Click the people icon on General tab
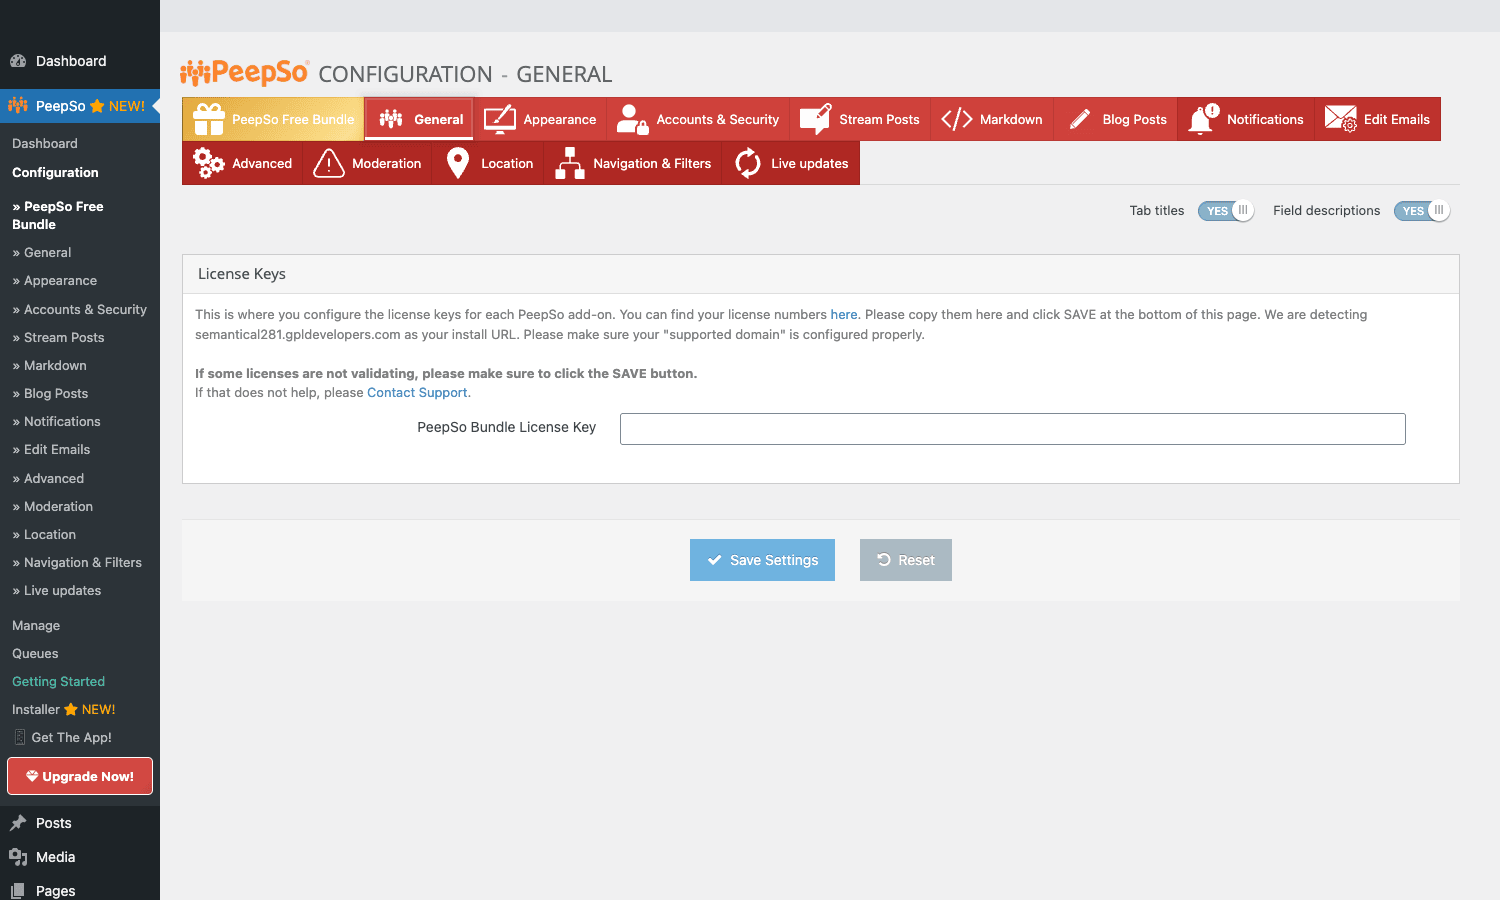The height and width of the screenshot is (900, 1500). pyautogui.click(x=391, y=119)
